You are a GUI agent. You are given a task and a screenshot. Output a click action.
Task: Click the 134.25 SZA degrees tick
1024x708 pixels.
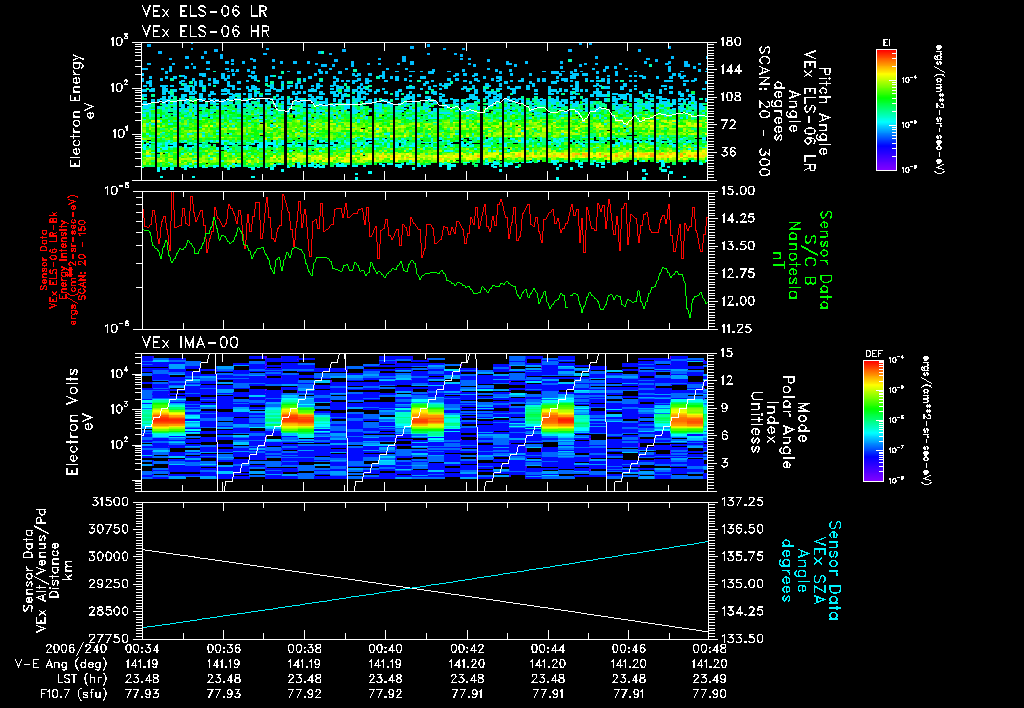(741, 611)
